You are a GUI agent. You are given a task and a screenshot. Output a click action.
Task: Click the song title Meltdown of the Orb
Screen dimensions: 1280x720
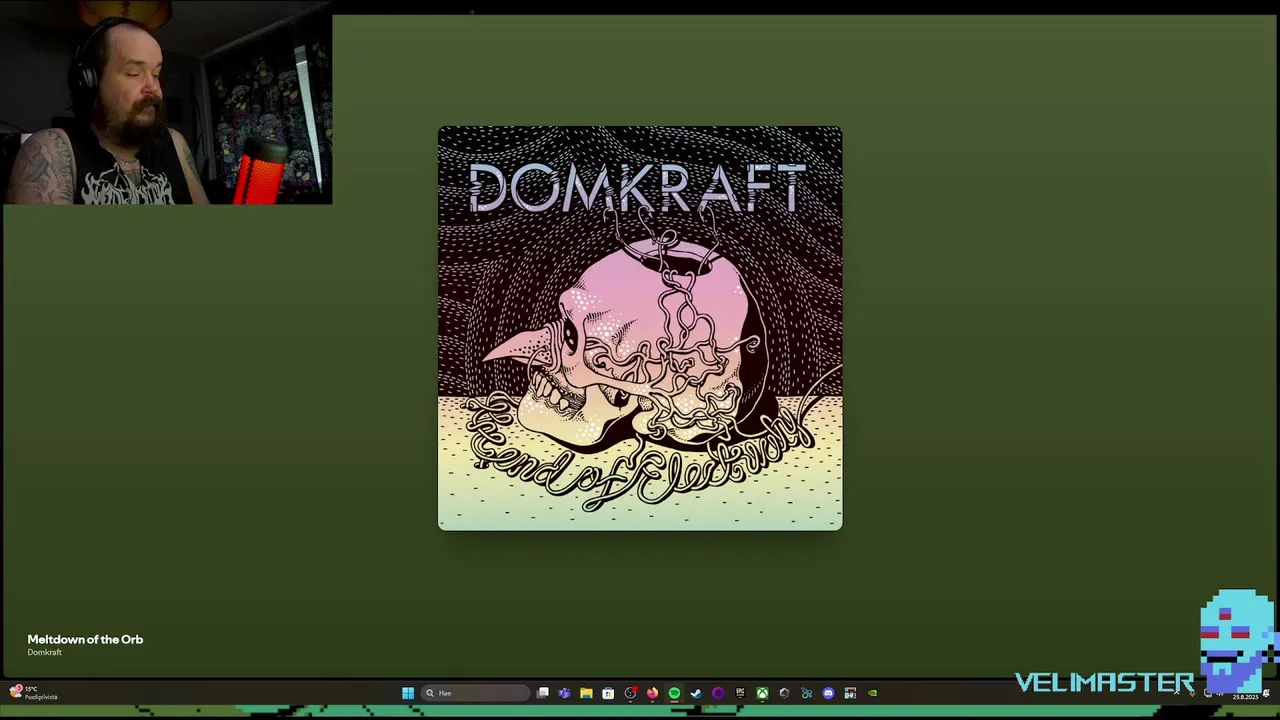[85, 639]
